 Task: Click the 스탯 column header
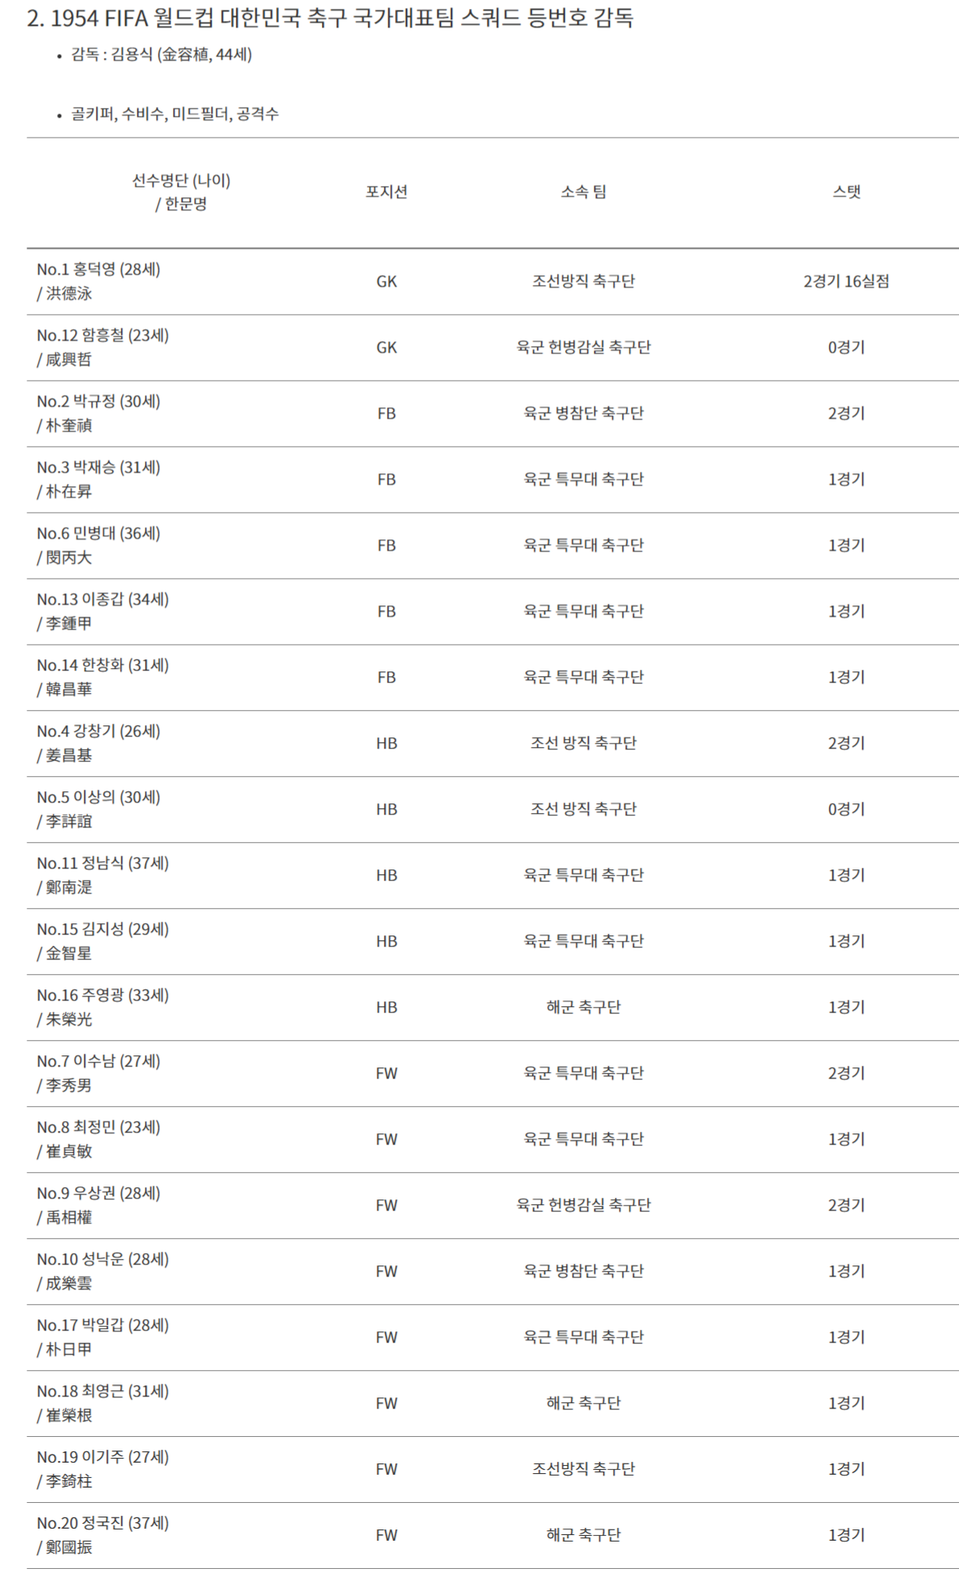[846, 192]
